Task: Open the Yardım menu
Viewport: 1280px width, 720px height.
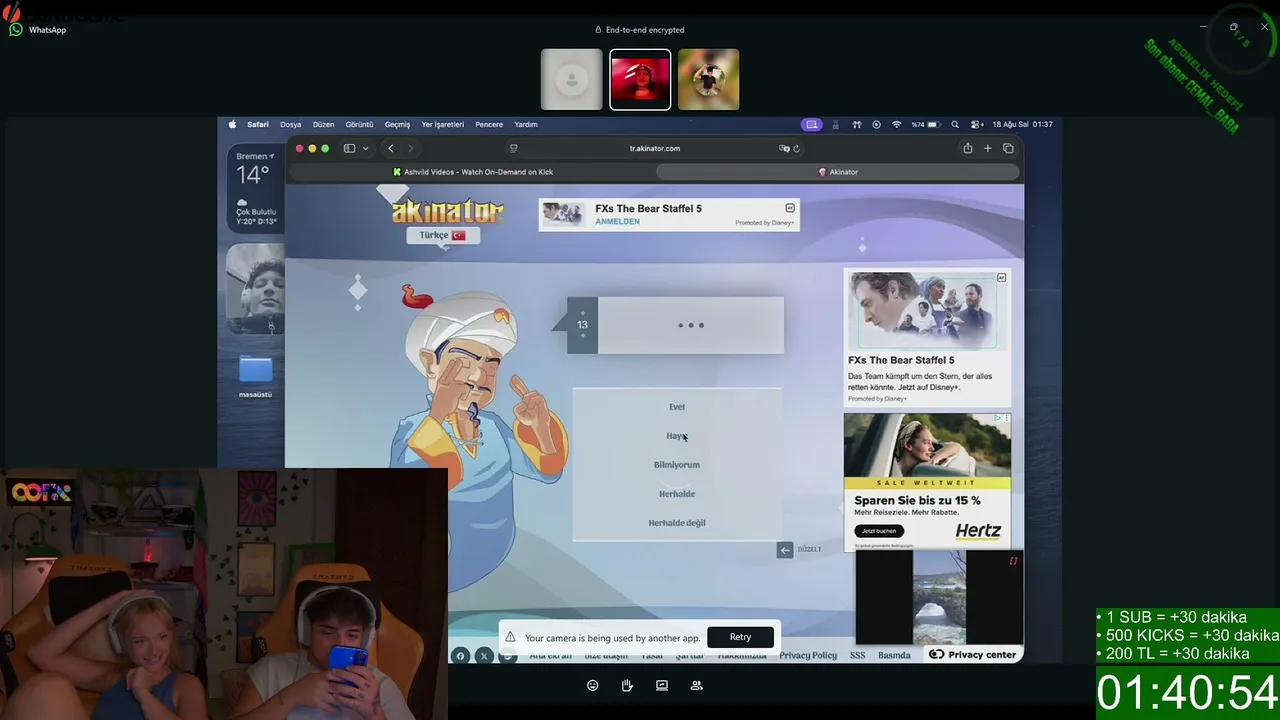Action: 526,125
